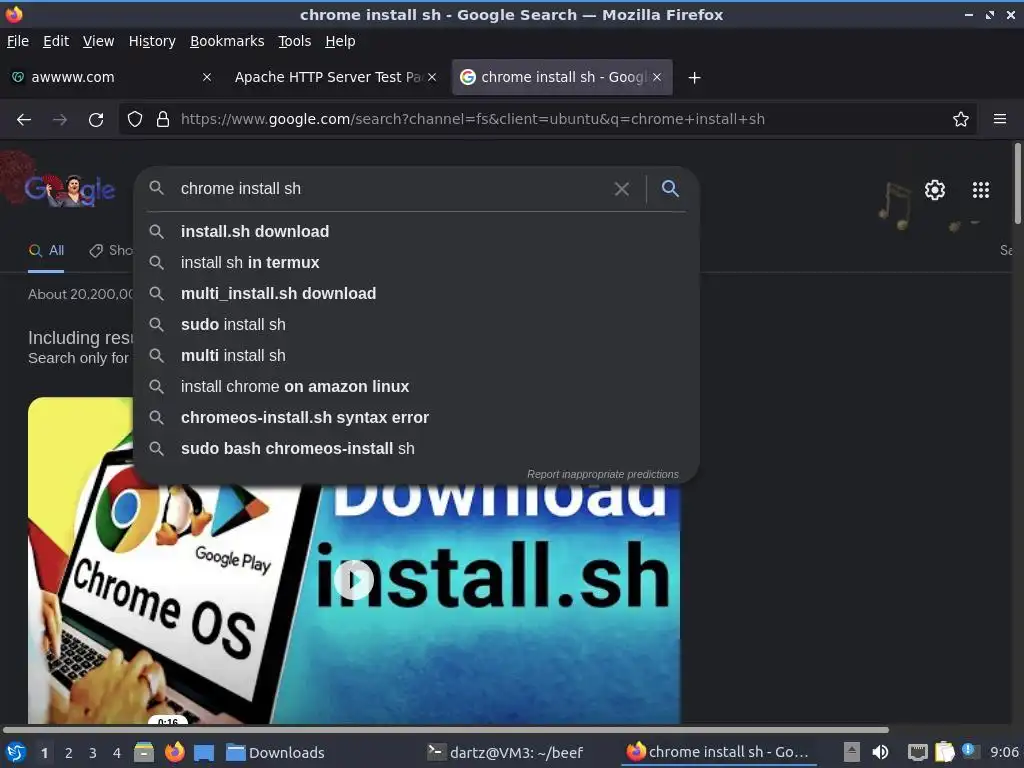Close the Apache HTTP Server Test tab

[432, 77]
